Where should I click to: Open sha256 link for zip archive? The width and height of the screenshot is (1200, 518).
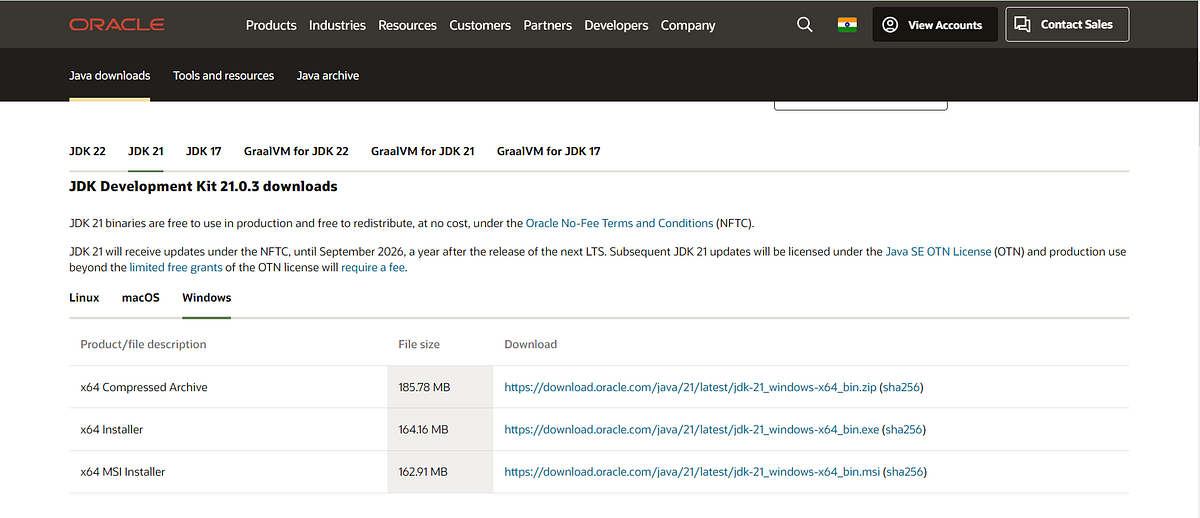tap(901, 387)
